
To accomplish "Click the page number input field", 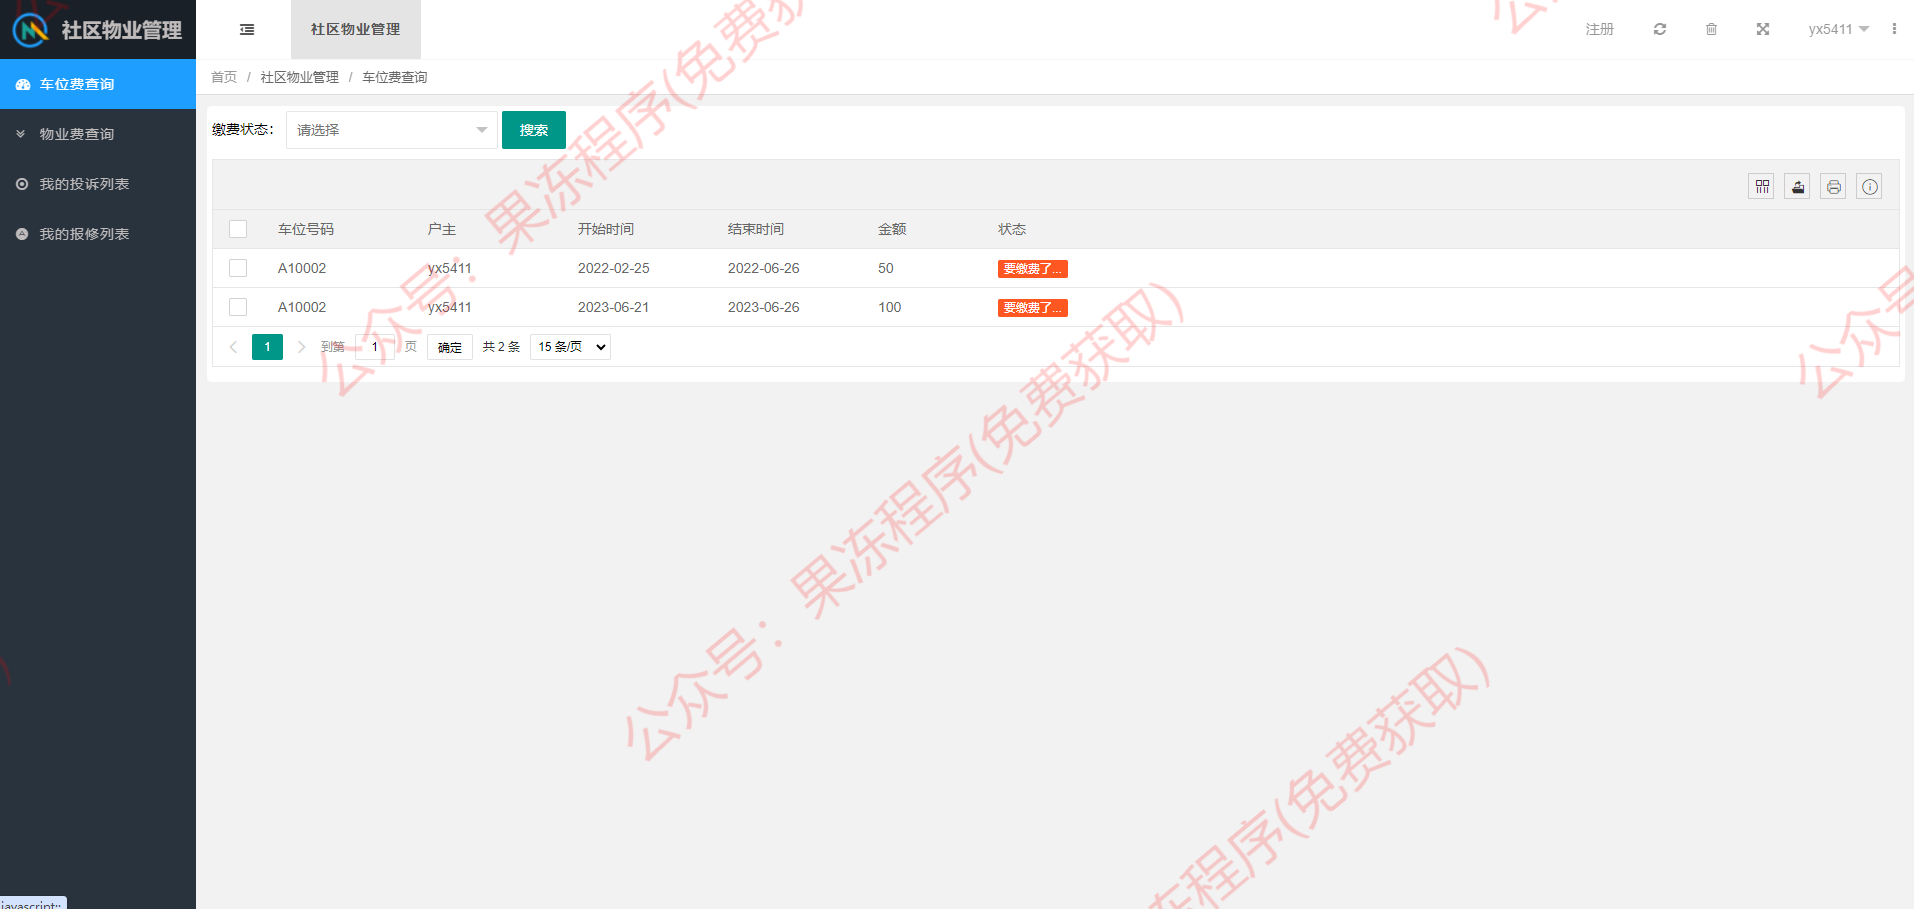I will [x=375, y=347].
